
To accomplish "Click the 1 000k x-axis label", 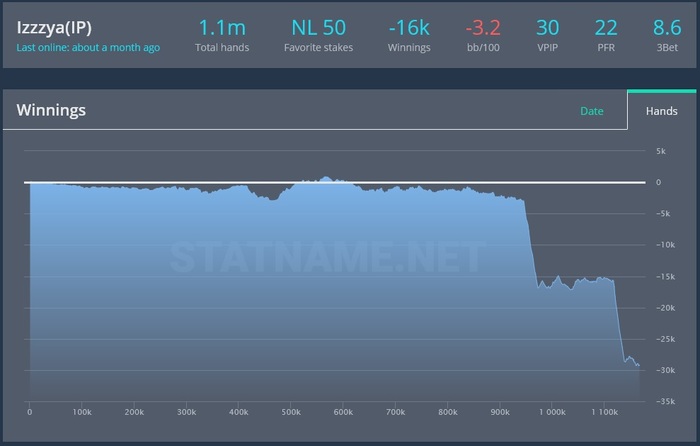I will [552, 412].
